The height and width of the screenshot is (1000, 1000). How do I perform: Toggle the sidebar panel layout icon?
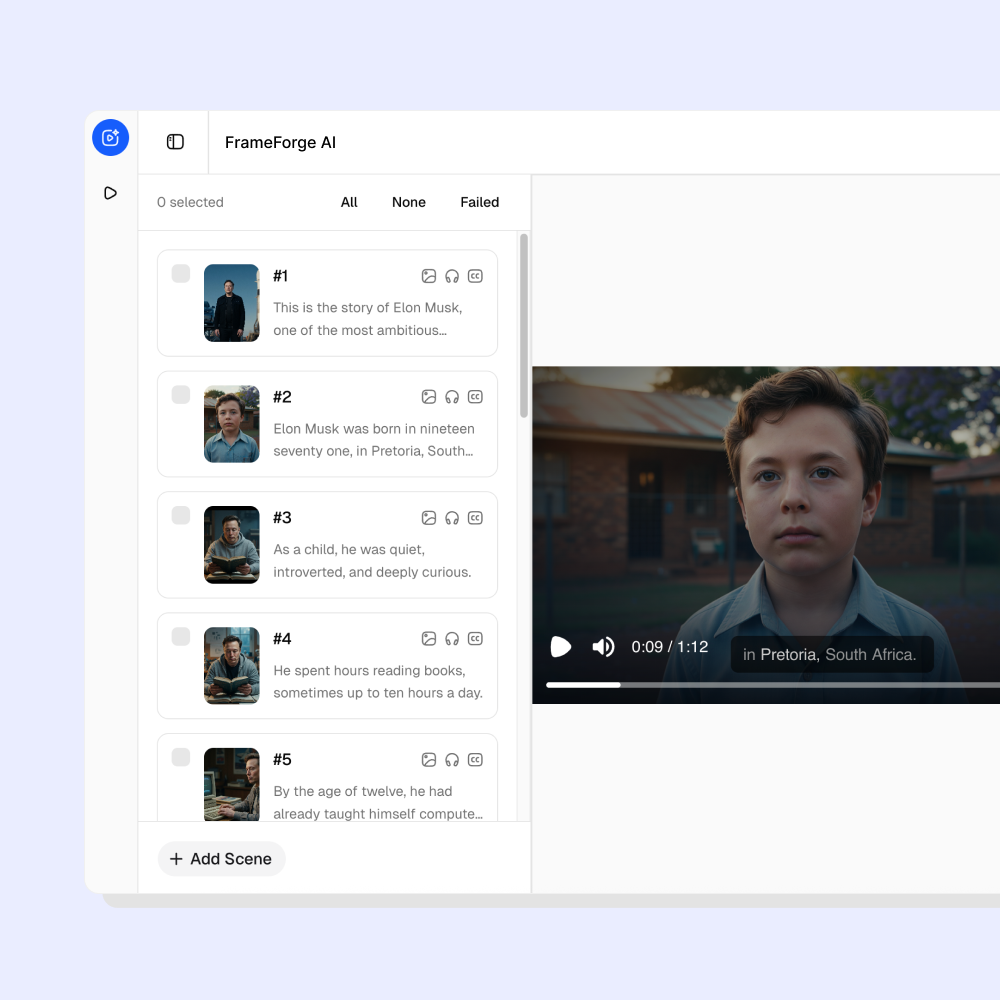175,142
